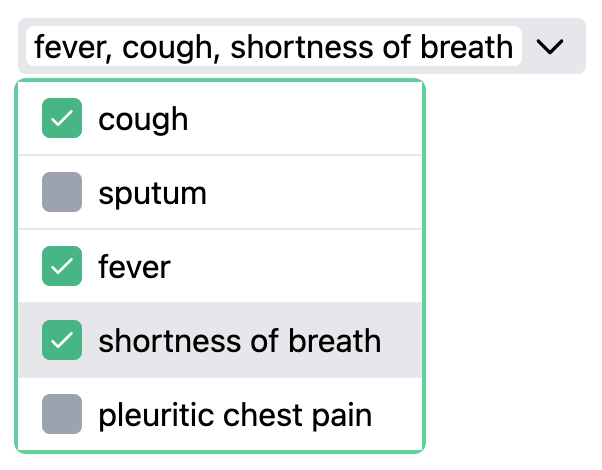The image size is (602, 470).
Task: Click combo box background right of chevron
Action: pos(576,46)
